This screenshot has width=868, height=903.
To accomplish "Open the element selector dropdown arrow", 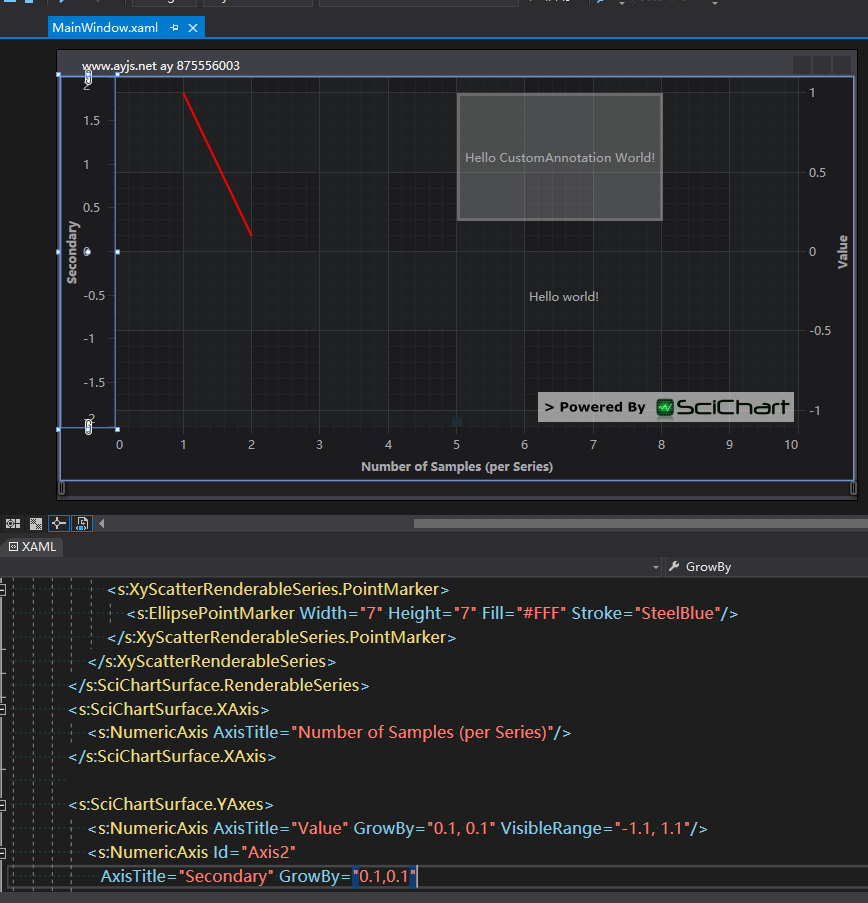I will click(656, 567).
